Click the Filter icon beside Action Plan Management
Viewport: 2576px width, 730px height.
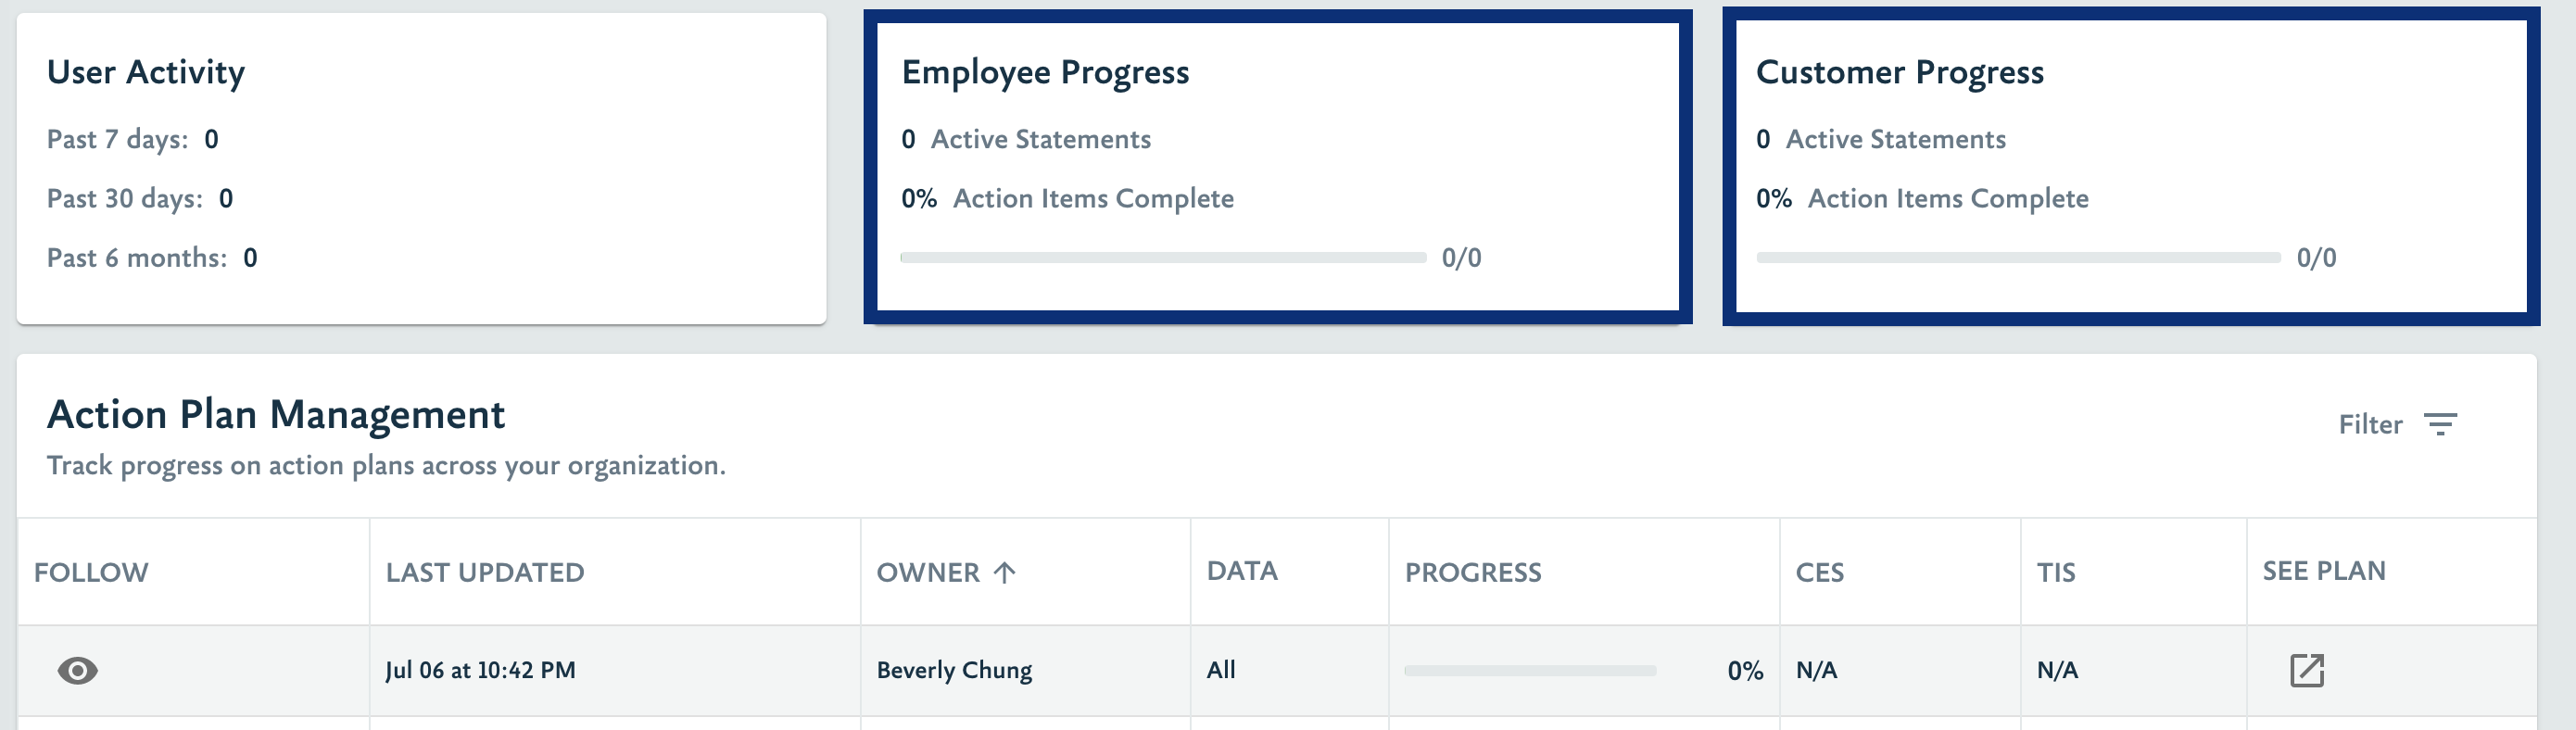pos(2440,424)
